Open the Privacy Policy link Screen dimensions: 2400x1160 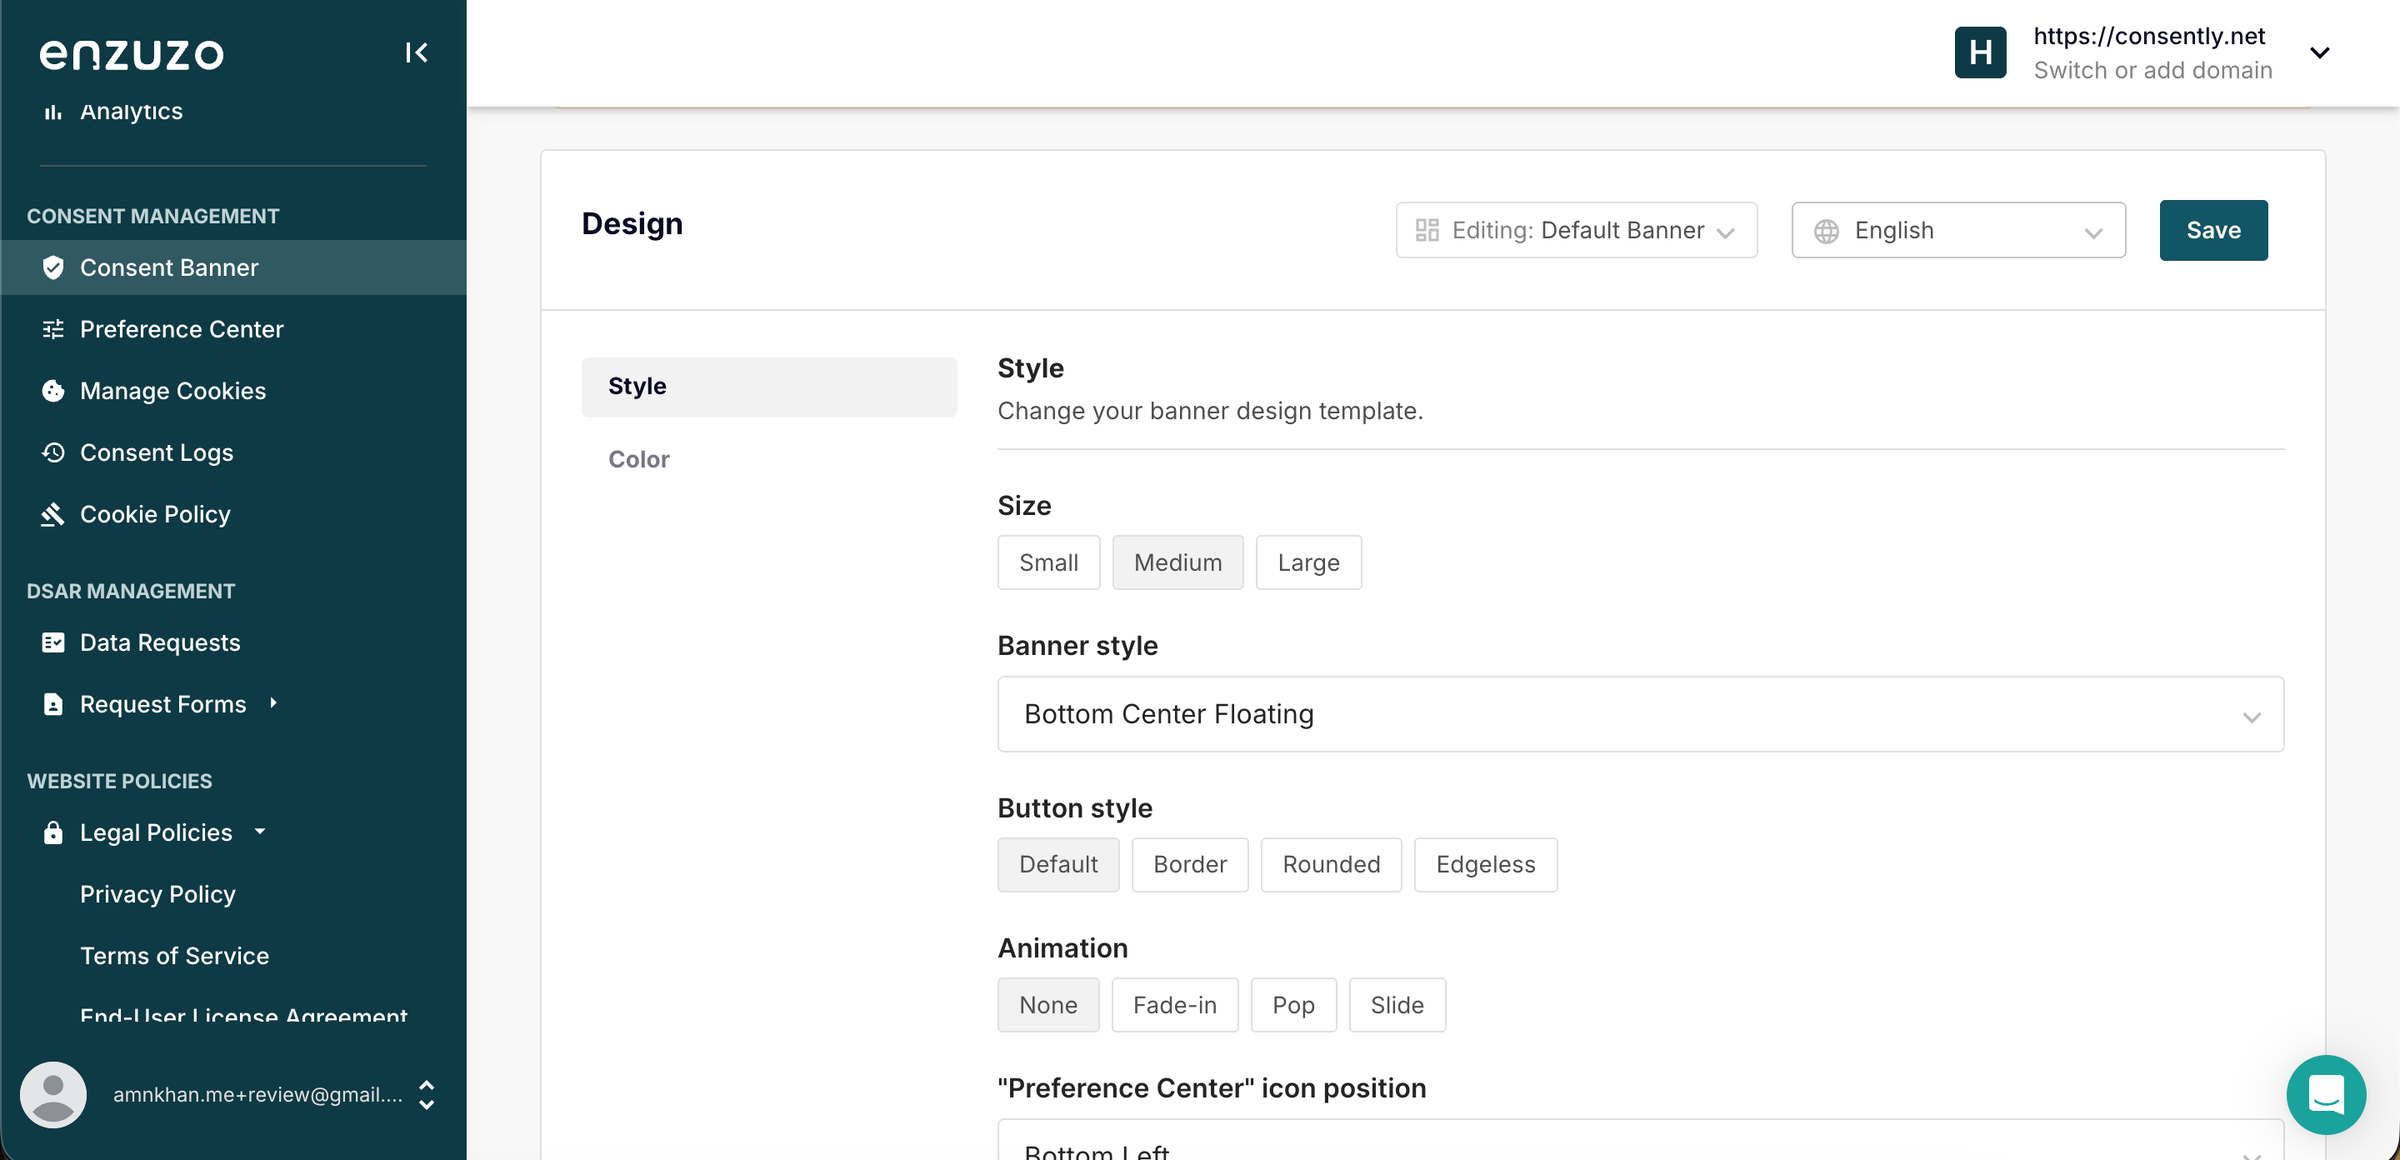[158, 895]
